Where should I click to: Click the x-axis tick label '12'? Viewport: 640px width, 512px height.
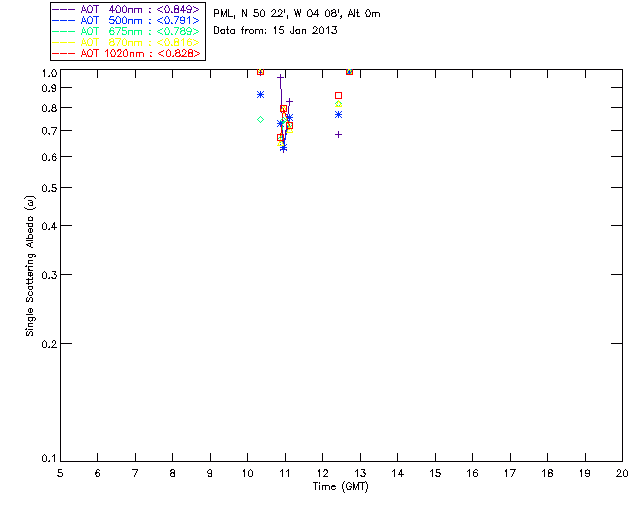[322, 474]
